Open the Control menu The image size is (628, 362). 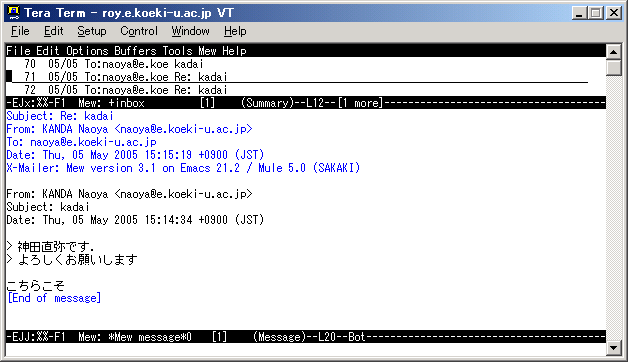pos(139,31)
